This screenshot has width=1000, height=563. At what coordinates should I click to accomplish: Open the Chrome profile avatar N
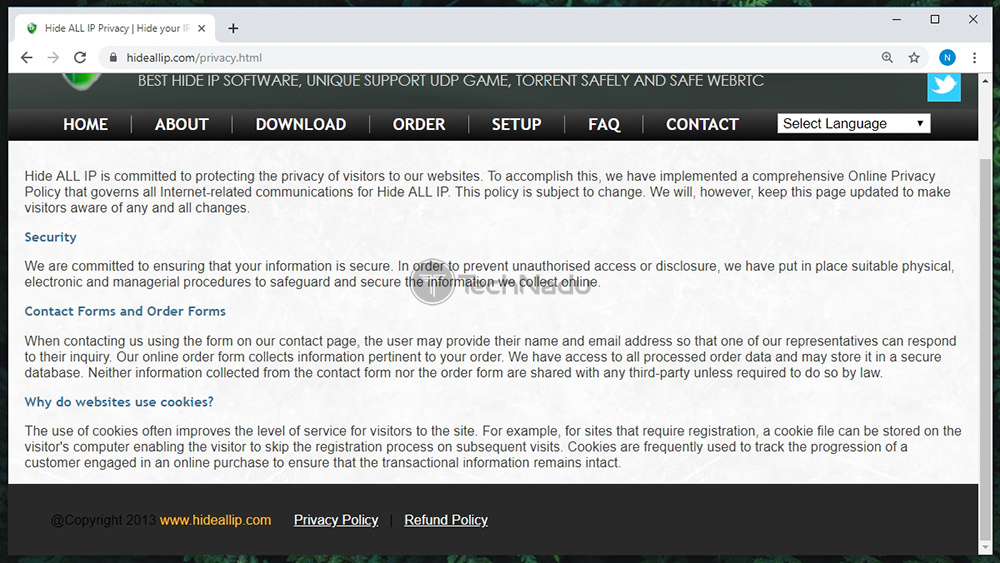(947, 57)
